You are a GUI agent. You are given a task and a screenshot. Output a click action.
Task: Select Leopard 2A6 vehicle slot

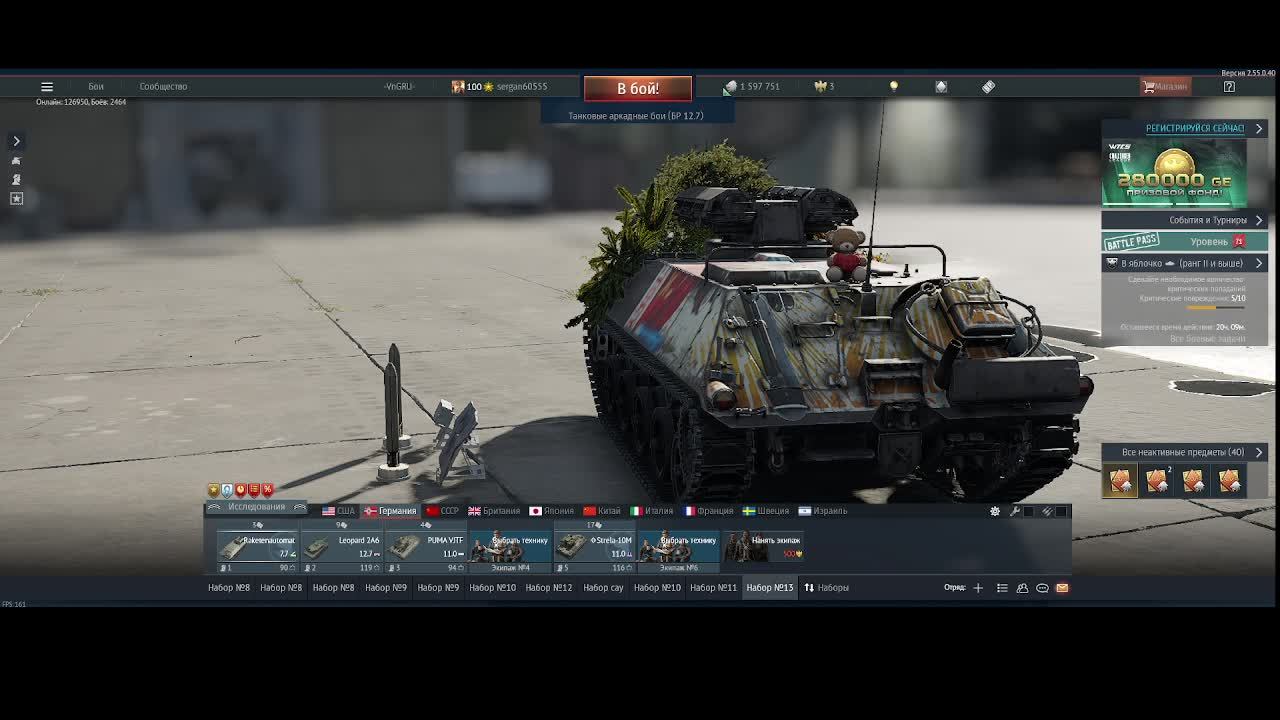click(x=342, y=547)
